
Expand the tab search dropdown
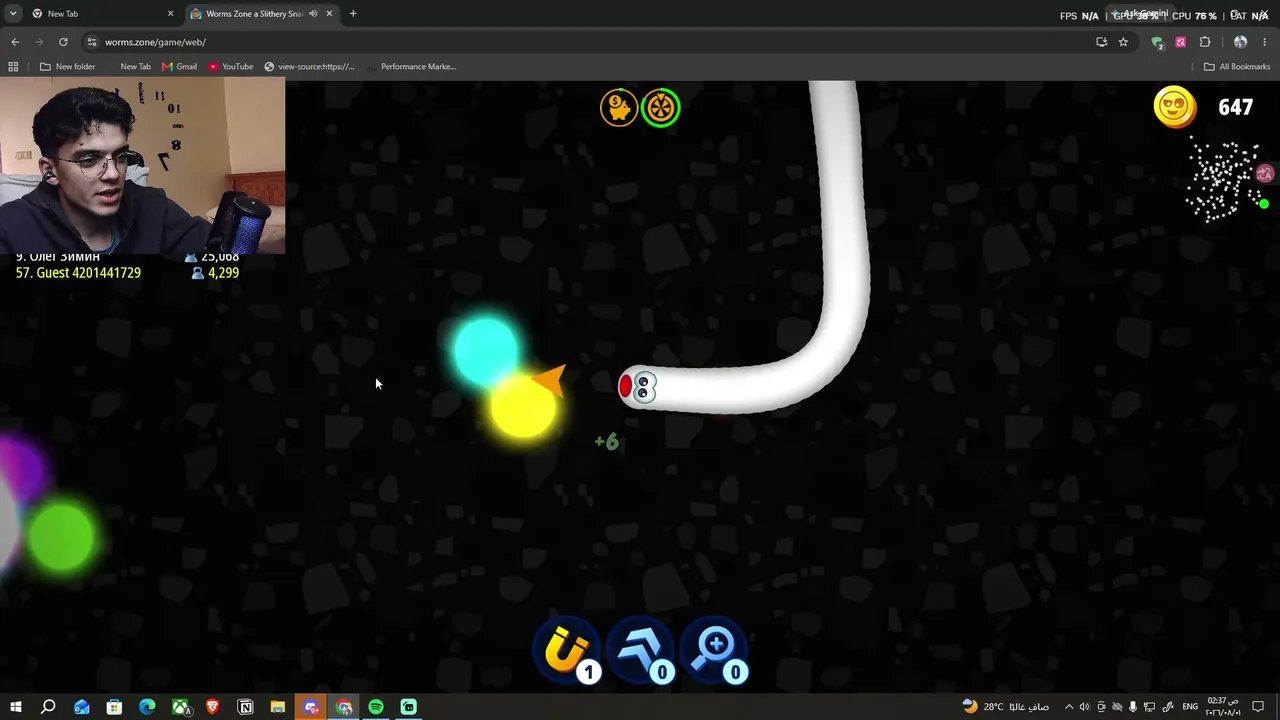[13, 14]
